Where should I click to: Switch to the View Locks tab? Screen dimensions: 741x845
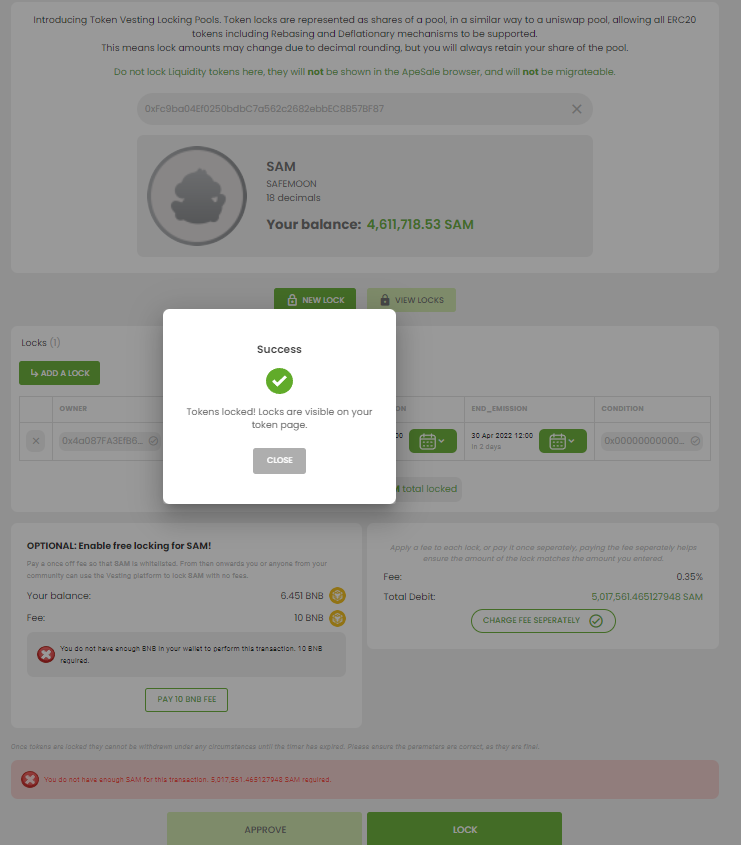pos(411,300)
